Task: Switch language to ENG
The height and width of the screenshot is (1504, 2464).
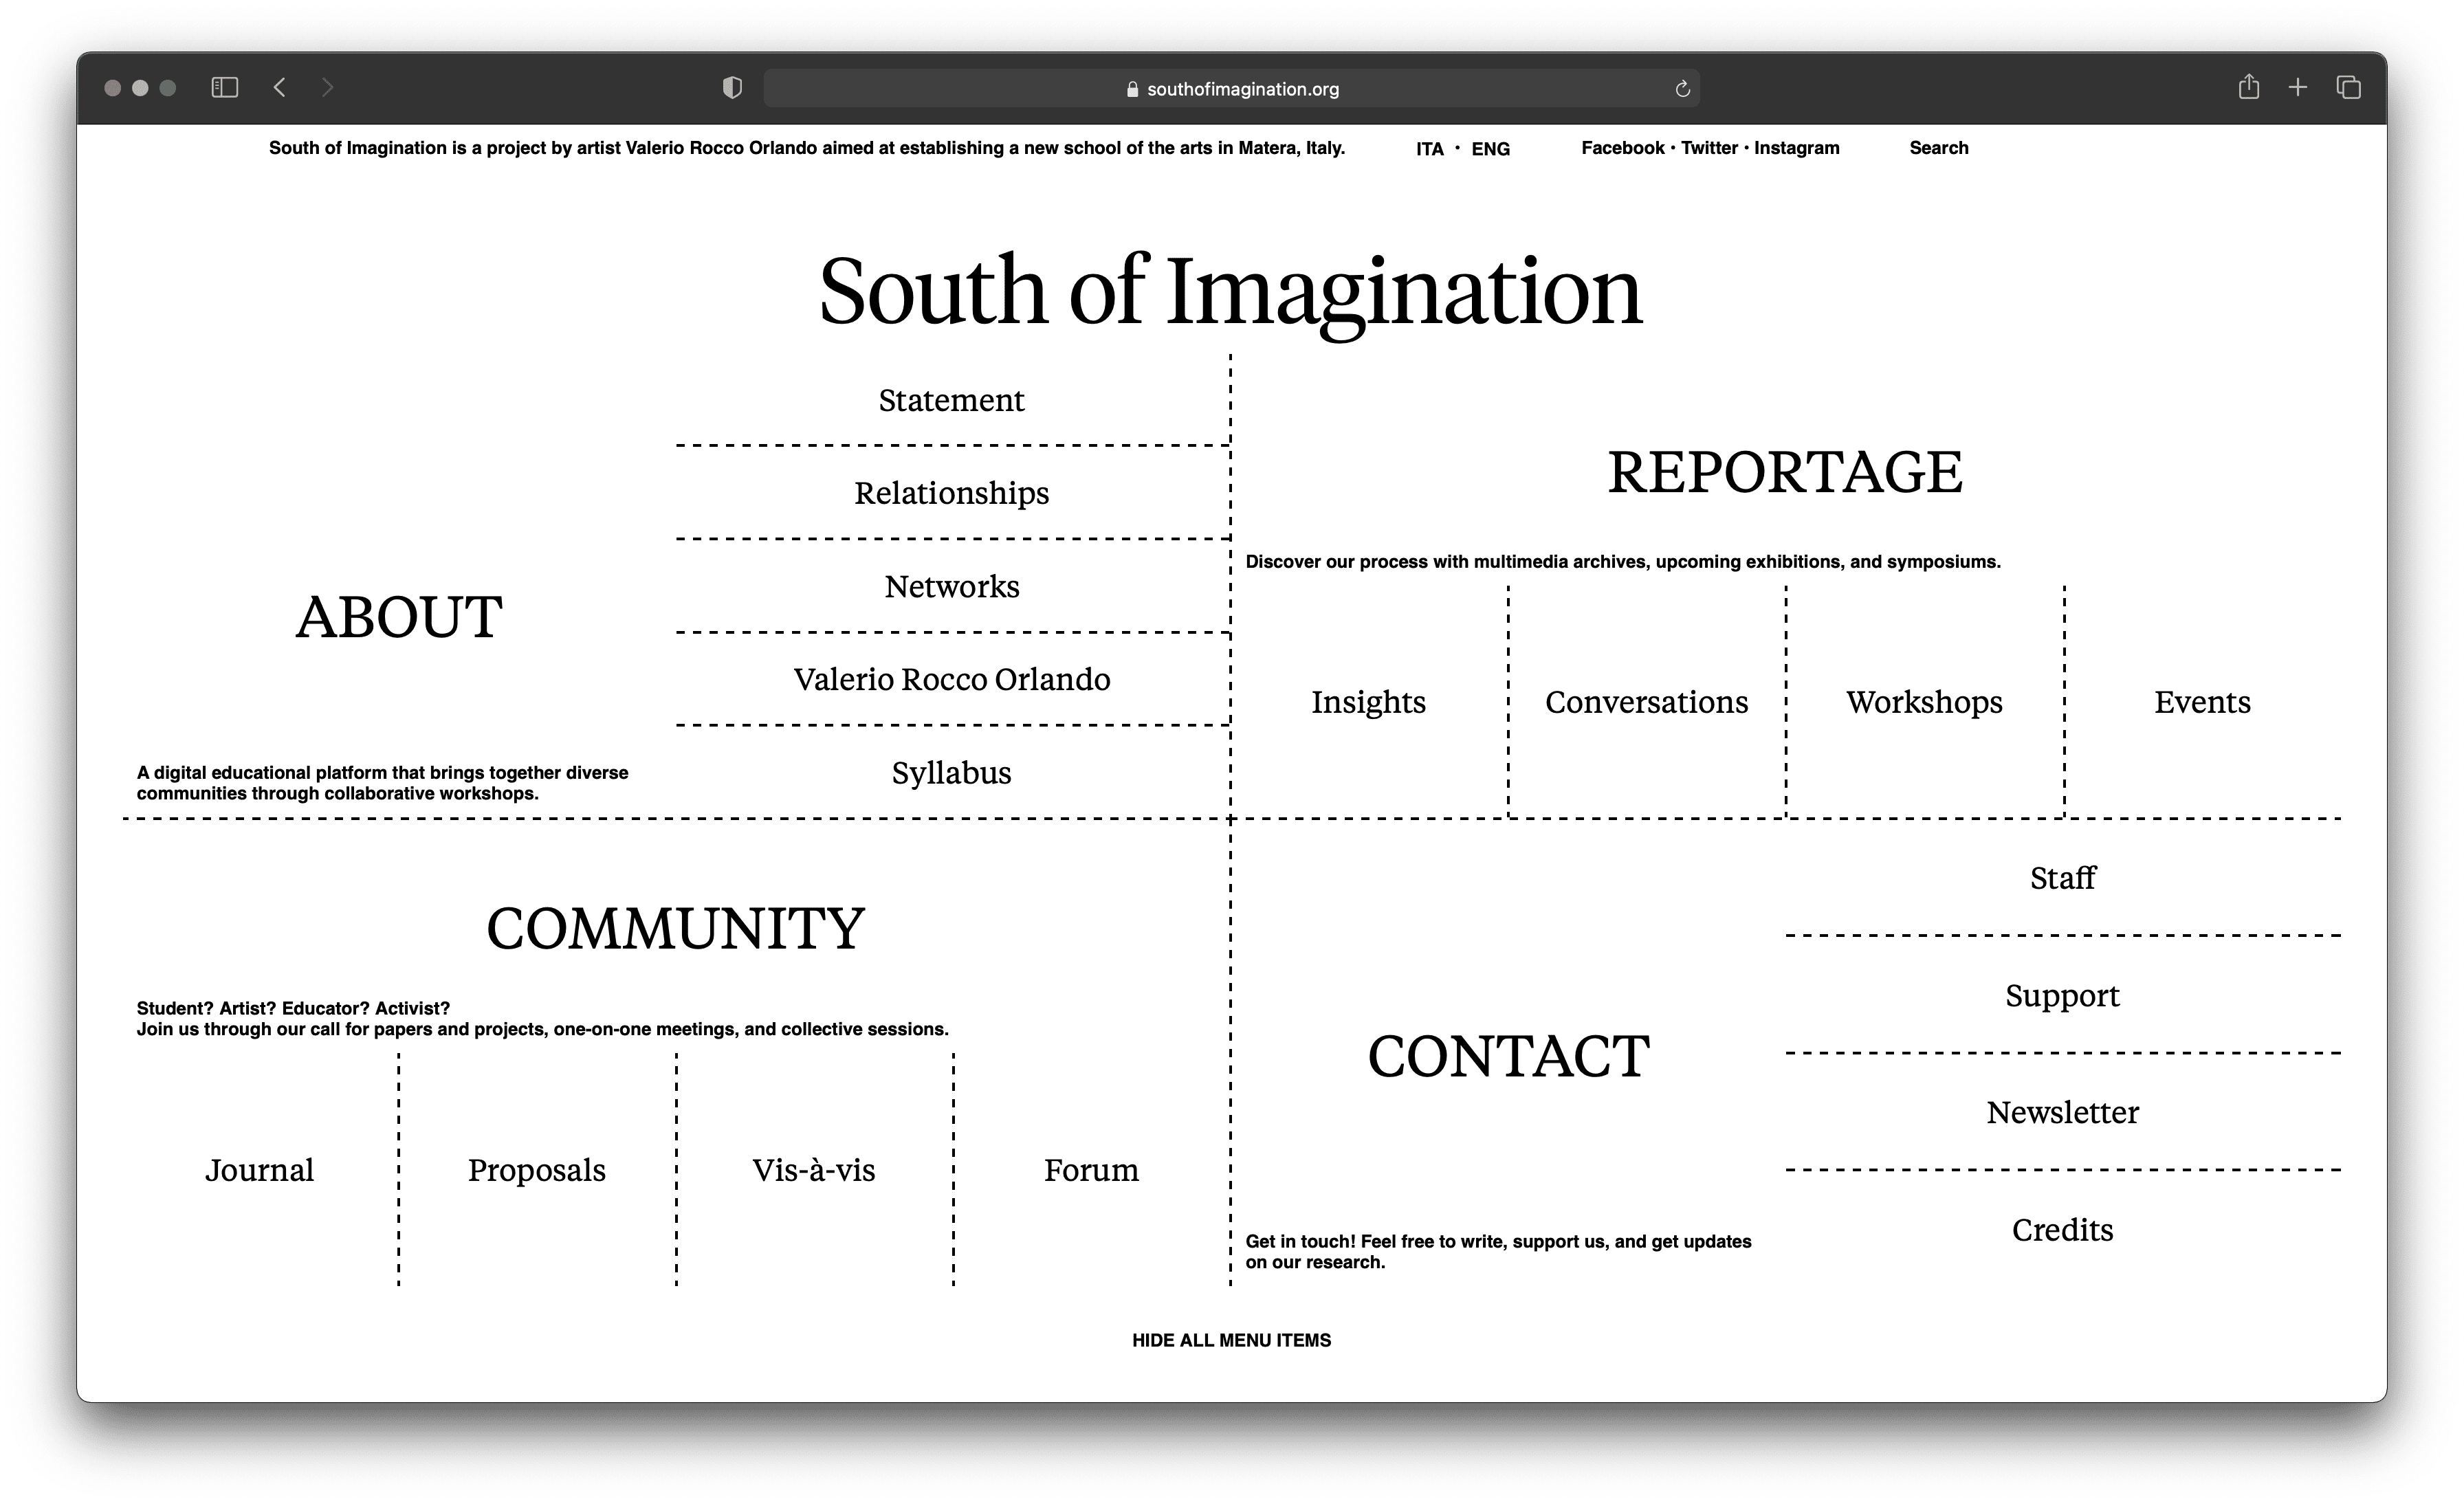Action: [x=1490, y=149]
